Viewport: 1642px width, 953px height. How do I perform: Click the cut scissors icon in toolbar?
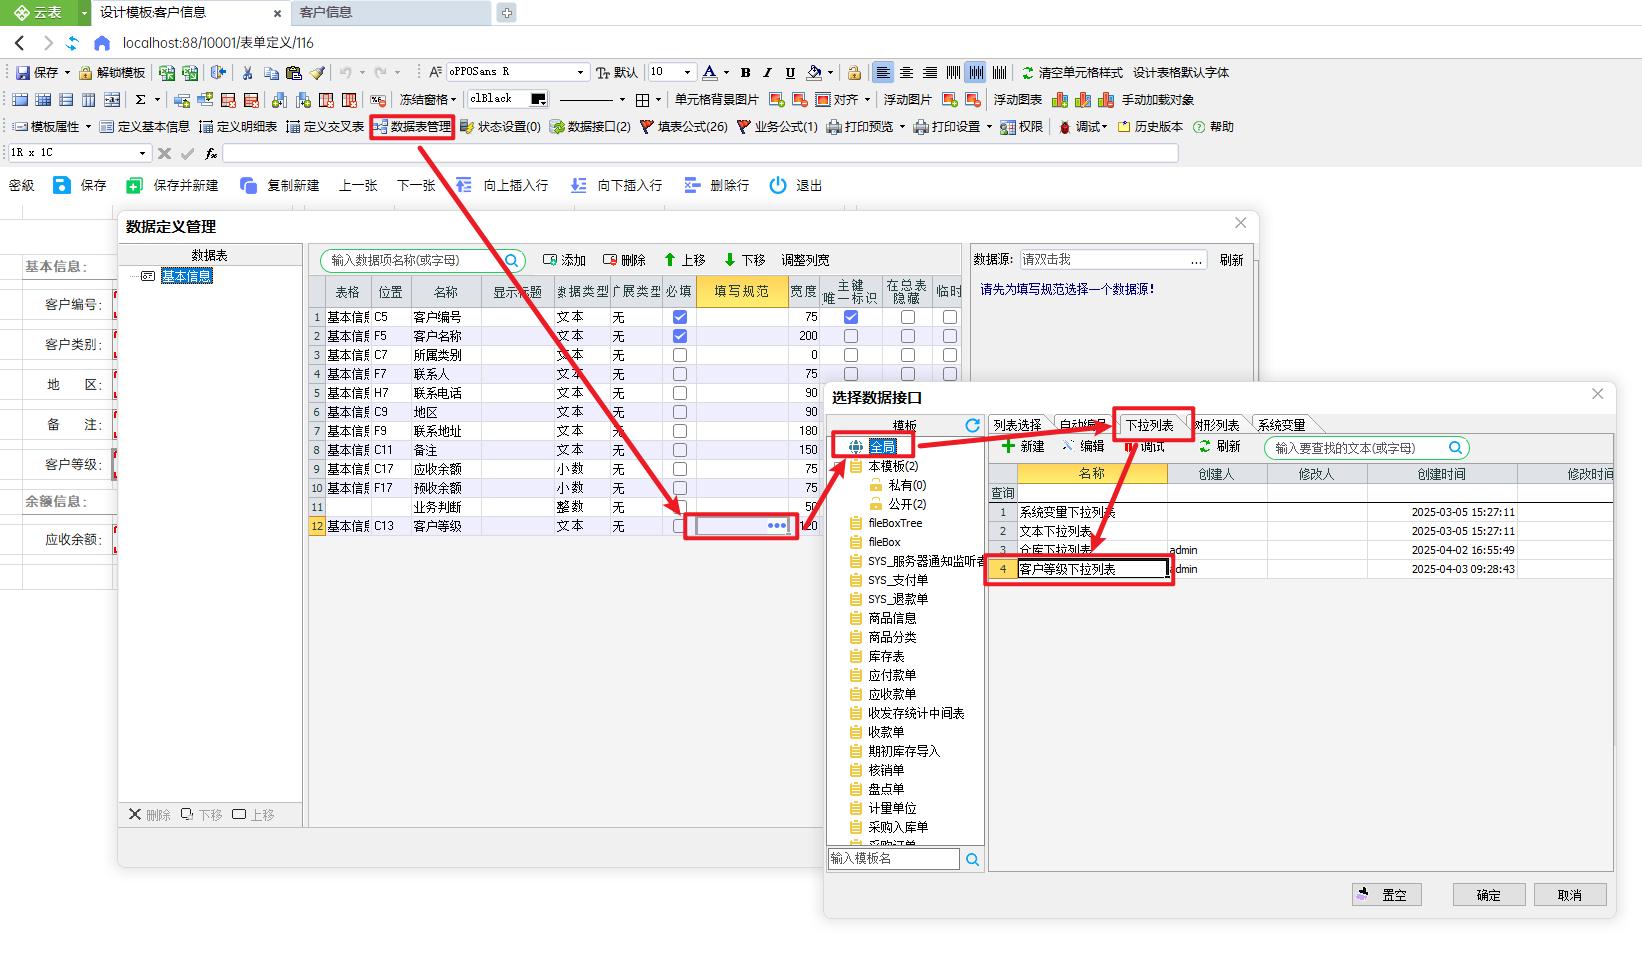coord(248,72)
